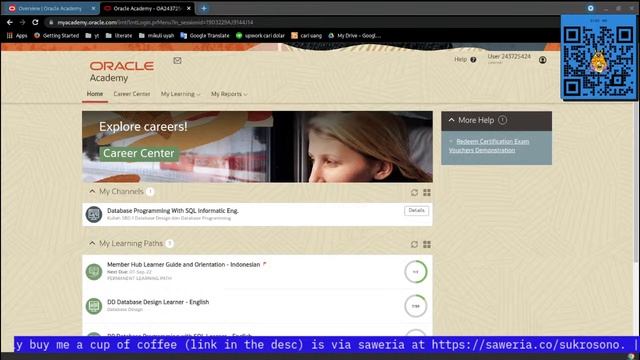Screen dimensions: 640x360
Task: Collapse the More Help panel
Action: (451, 120)
